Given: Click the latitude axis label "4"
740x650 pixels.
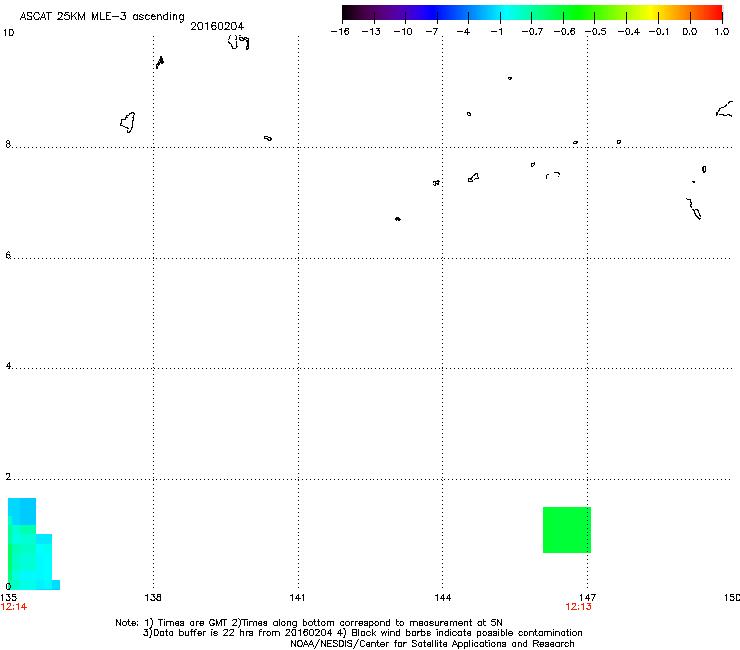Looking at the screenshot, I should (8, 365).
